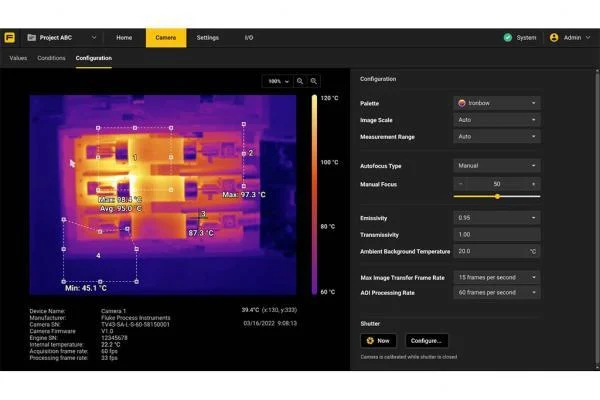This screenshot has width=600, height=400.
Task: Increase manual focus with plus button
Action: [533, 184]
